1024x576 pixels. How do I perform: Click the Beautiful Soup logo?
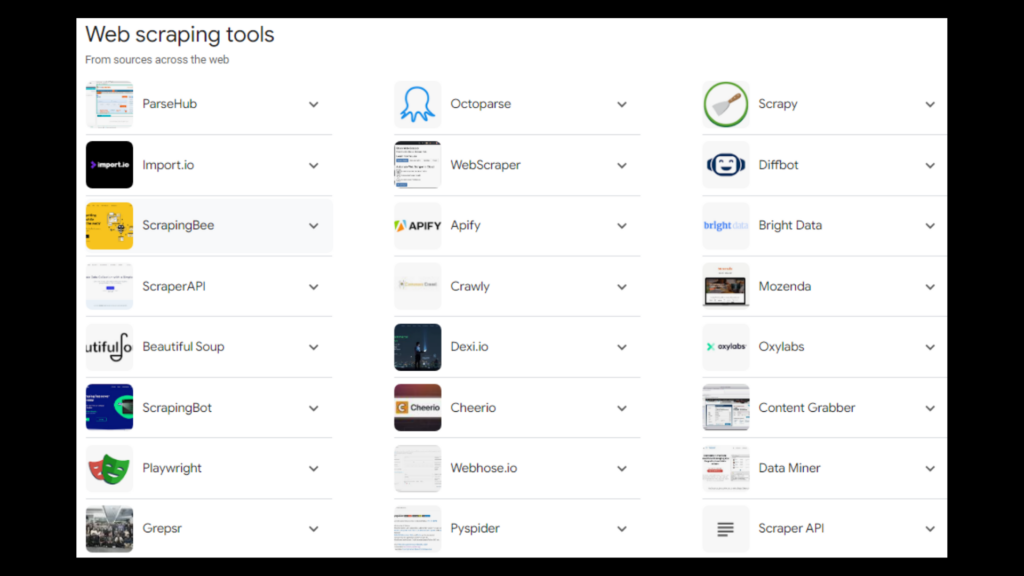point(109,346)
